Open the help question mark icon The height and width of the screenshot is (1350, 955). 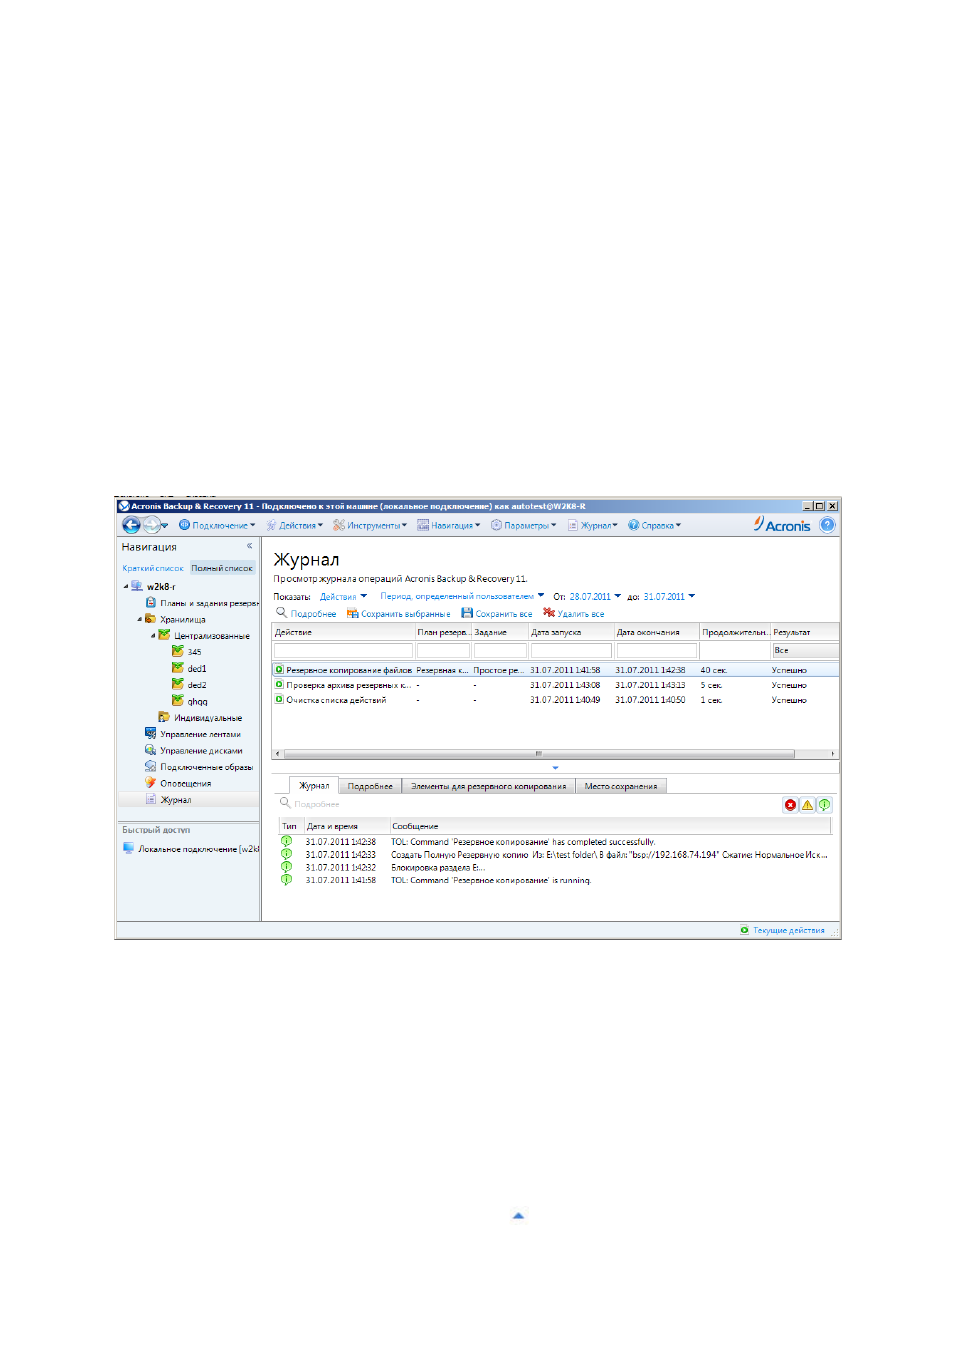pos(827,525)
